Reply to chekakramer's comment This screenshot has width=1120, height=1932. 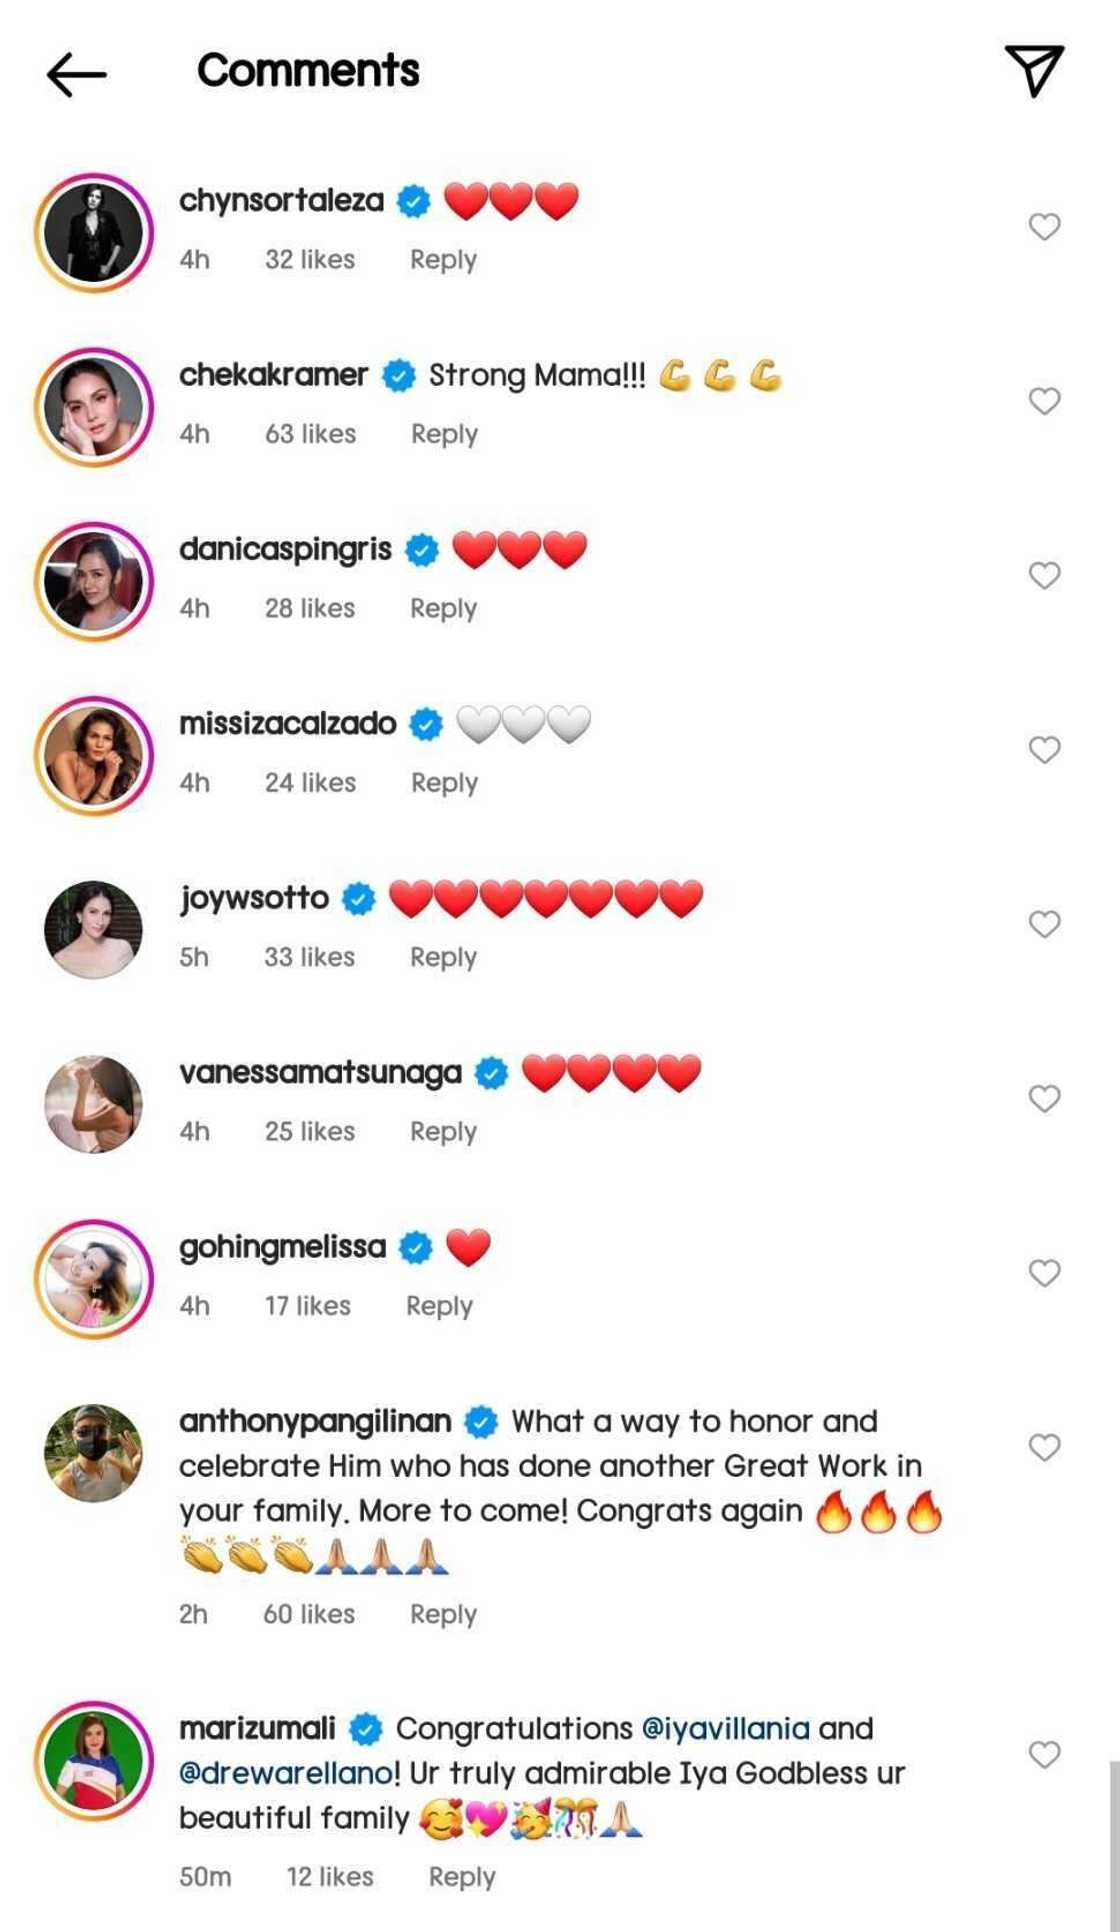(444, 434)
